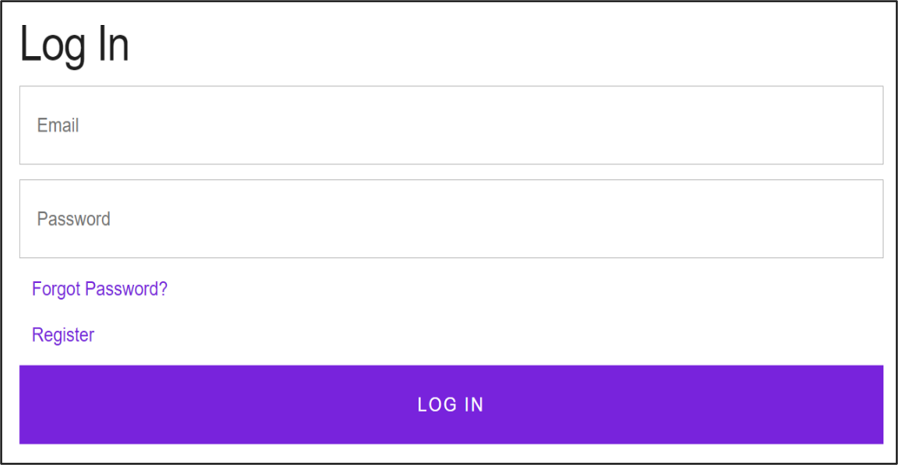Click the white LOG IN label text
Viewport: 898px width, 465px height.
450,405
